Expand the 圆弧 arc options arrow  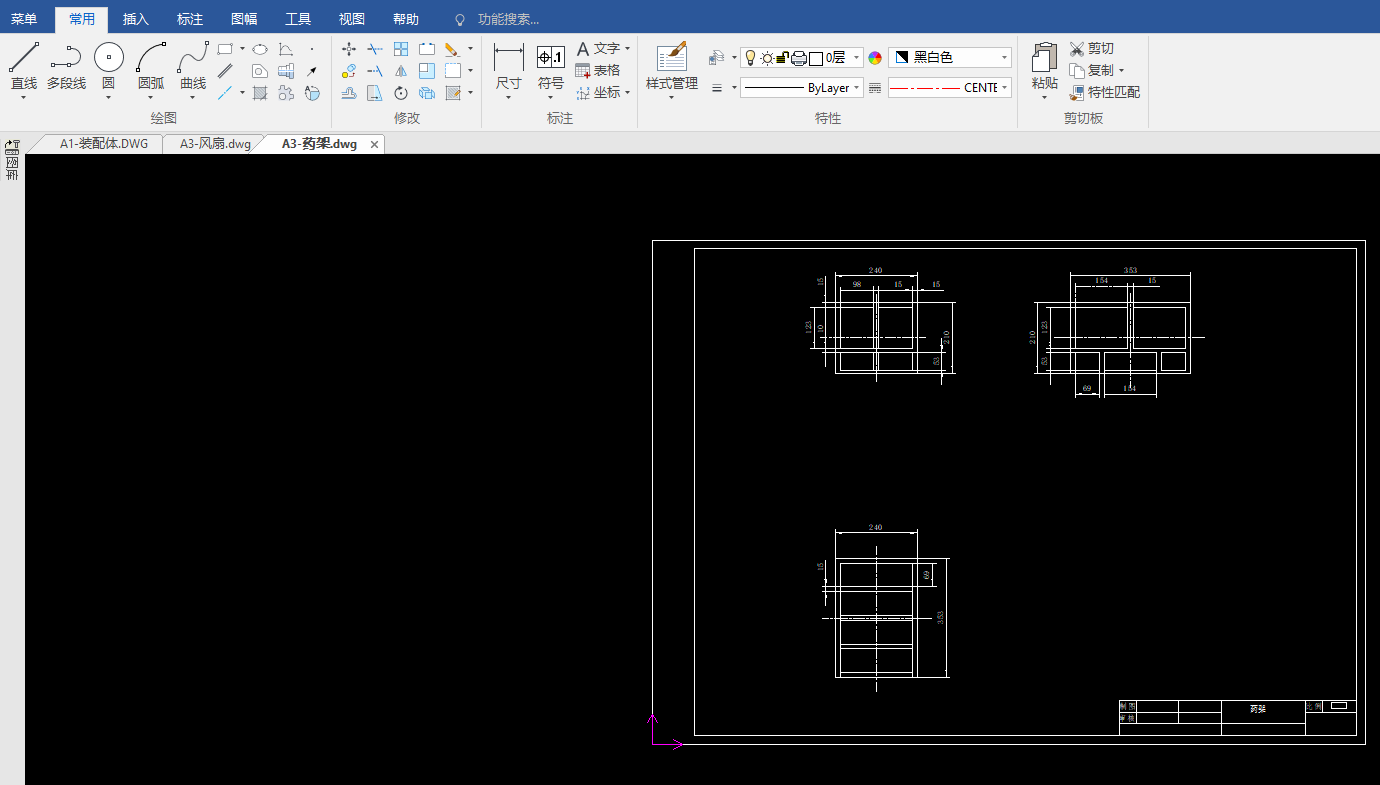pyautogui.click(x=150, y=98)
